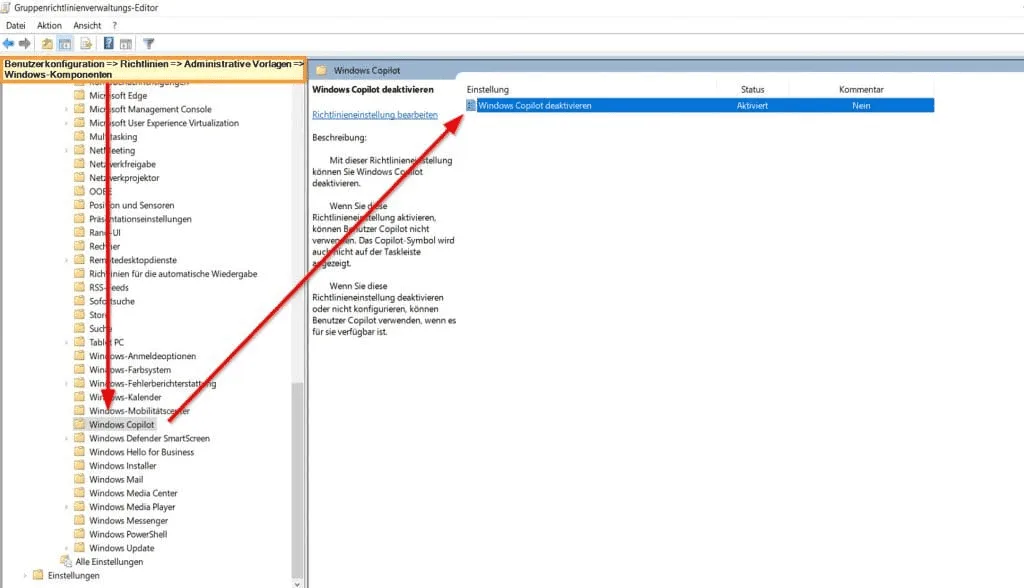Toggle the console tree pane icon
Screen dimensions: 1024x588
coord(64,43)
